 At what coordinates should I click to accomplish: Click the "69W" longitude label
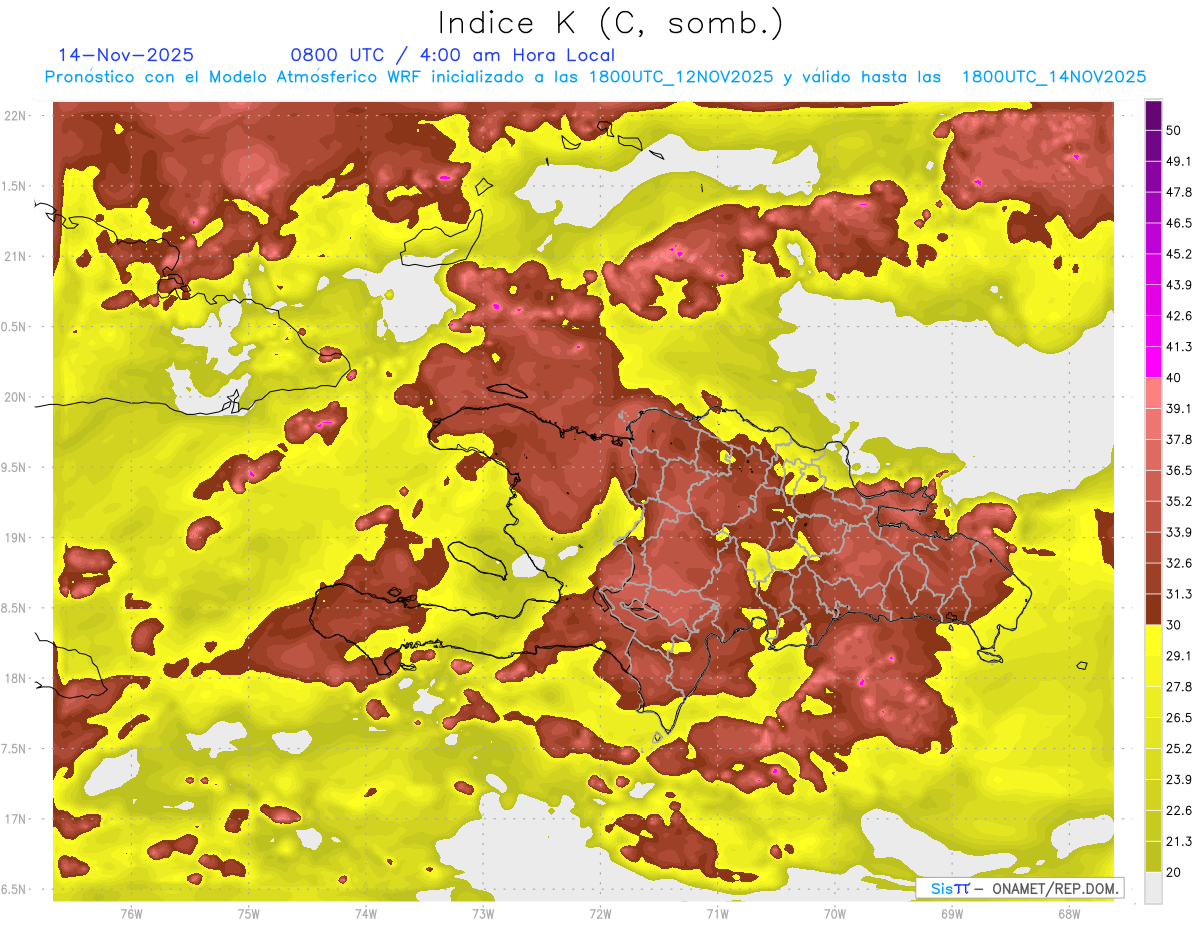[x=951, y=913]
